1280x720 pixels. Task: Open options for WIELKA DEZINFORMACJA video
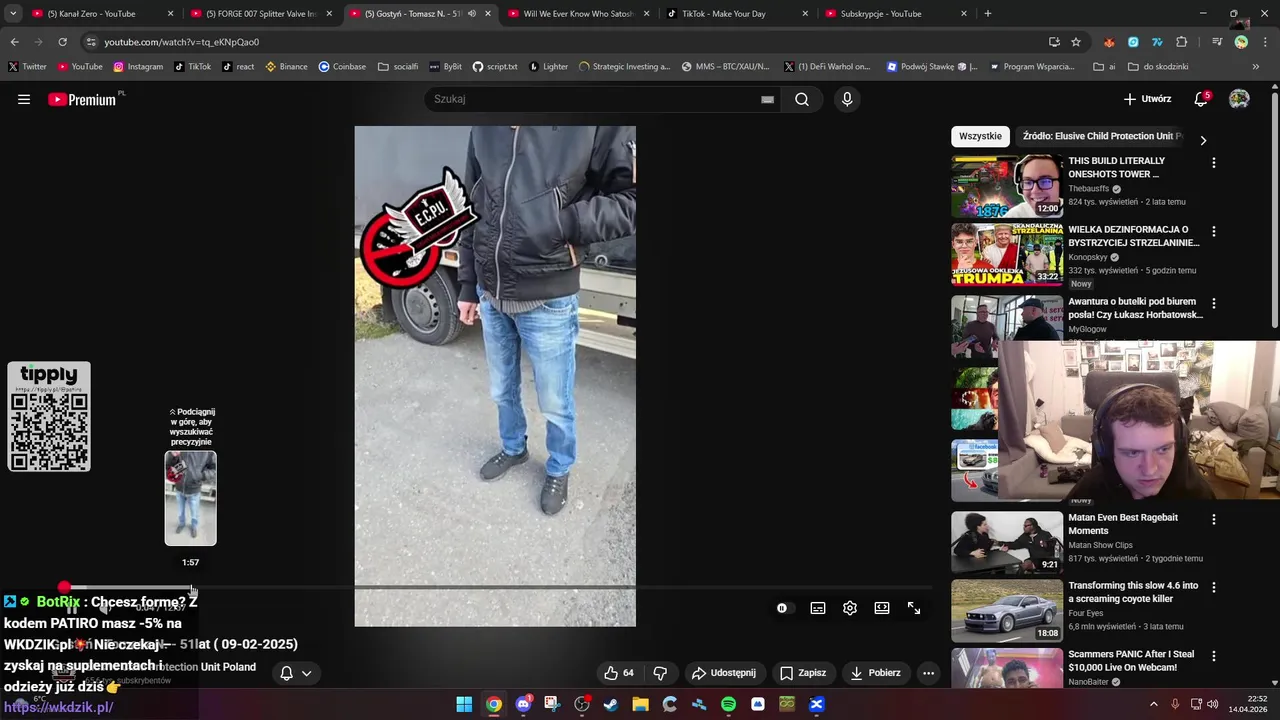pos(1214,231)
